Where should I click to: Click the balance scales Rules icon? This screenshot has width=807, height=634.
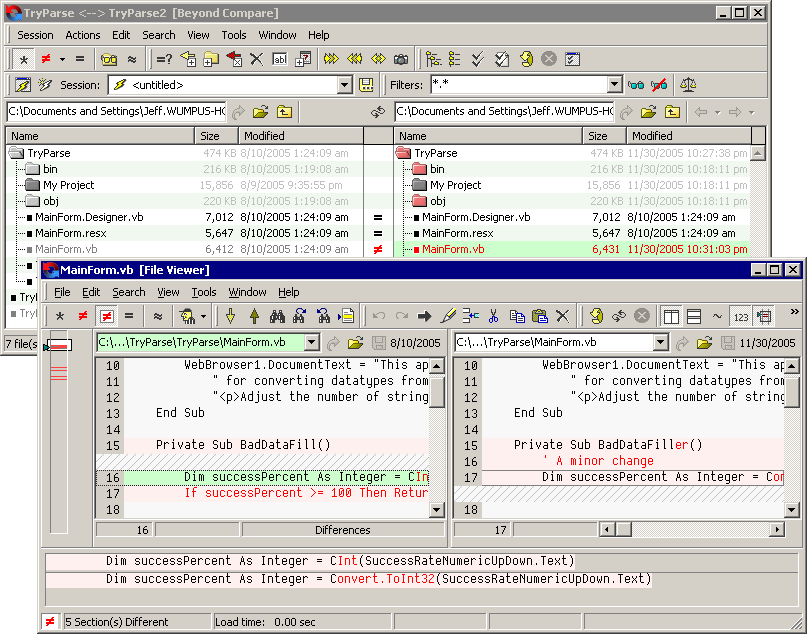[688, 85]
